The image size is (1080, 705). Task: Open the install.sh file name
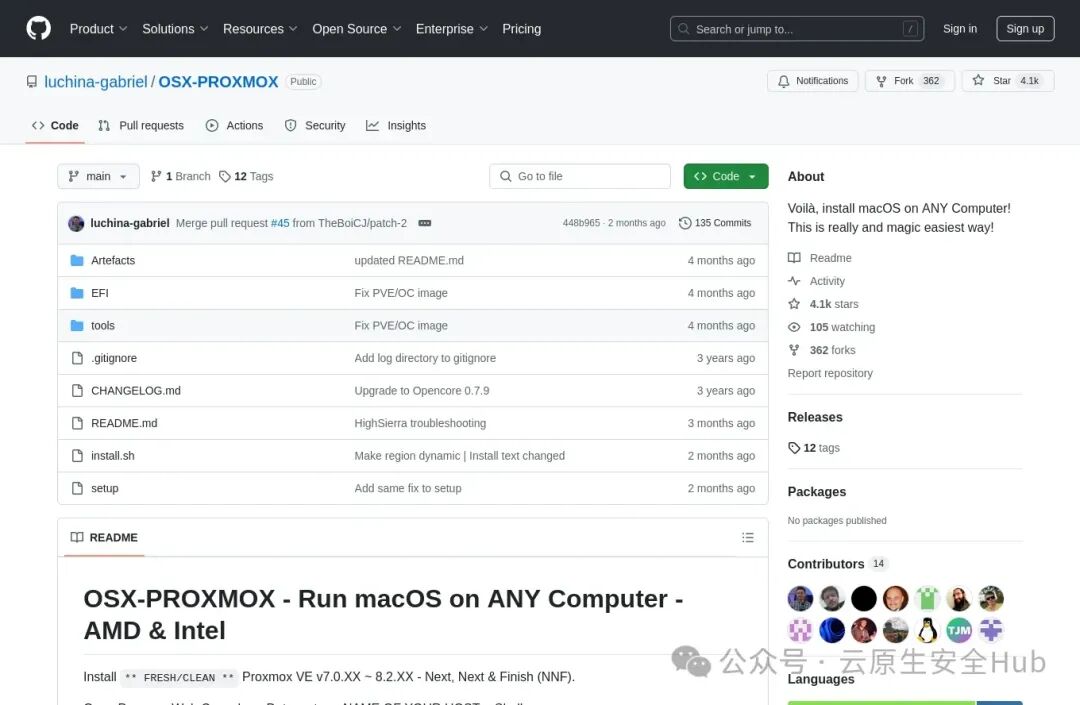coord(113,456)
